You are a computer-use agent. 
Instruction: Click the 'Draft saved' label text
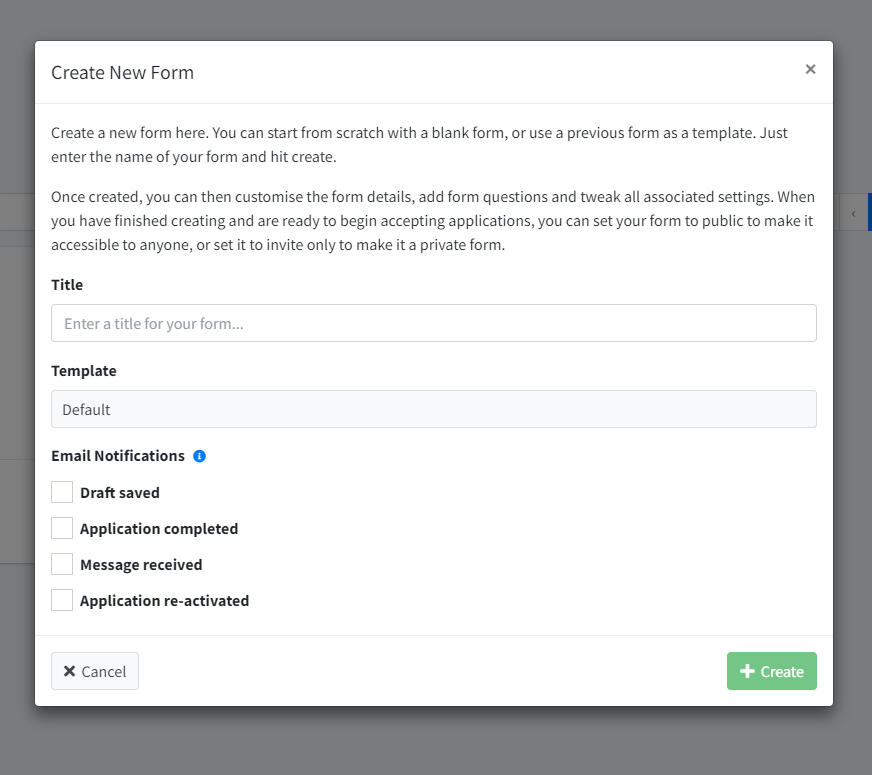click(x=120, y=493)
